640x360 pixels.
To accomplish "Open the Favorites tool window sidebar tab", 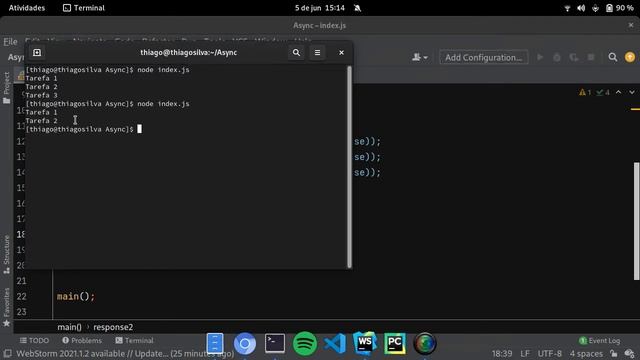I will (x=7, y=308).
